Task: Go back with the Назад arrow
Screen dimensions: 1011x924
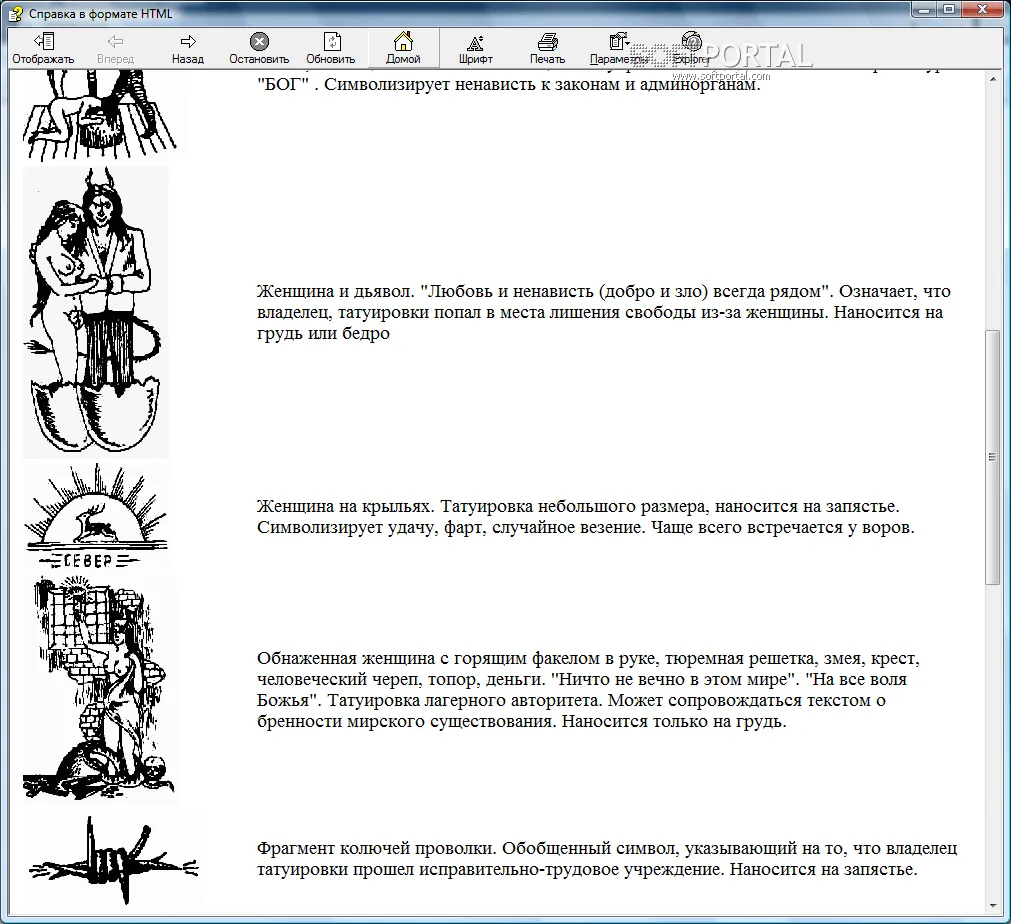Action: [x=188, y=48]
